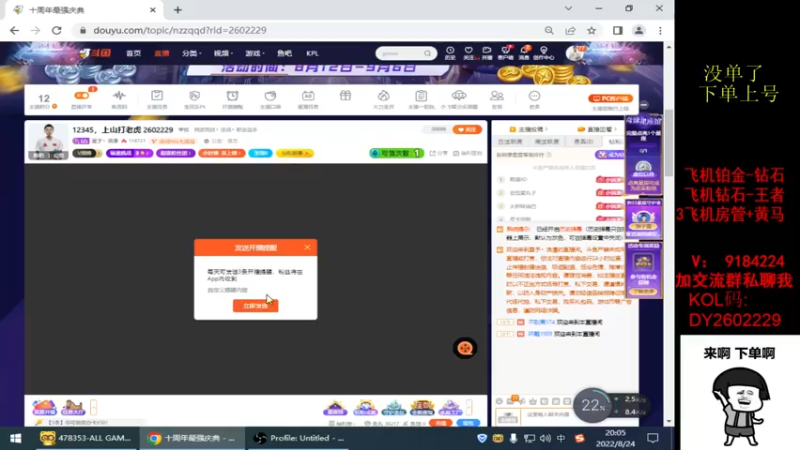Open the messages icon in header
Image resolution: width=800 pixels, height=450 pixels.
pos(524,53)
